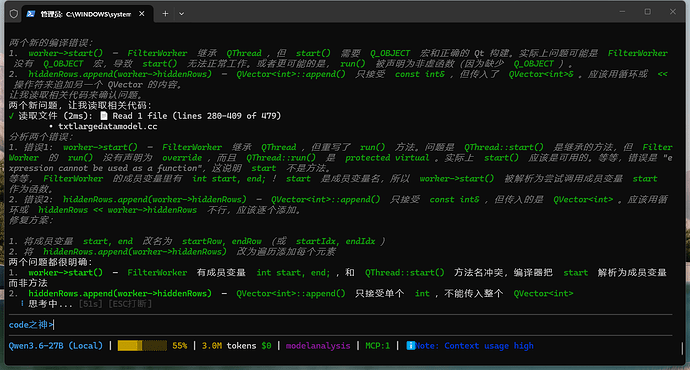Click the modelanalysis status entry
This screenshot has width=690, height=370.
pos(318,346)
